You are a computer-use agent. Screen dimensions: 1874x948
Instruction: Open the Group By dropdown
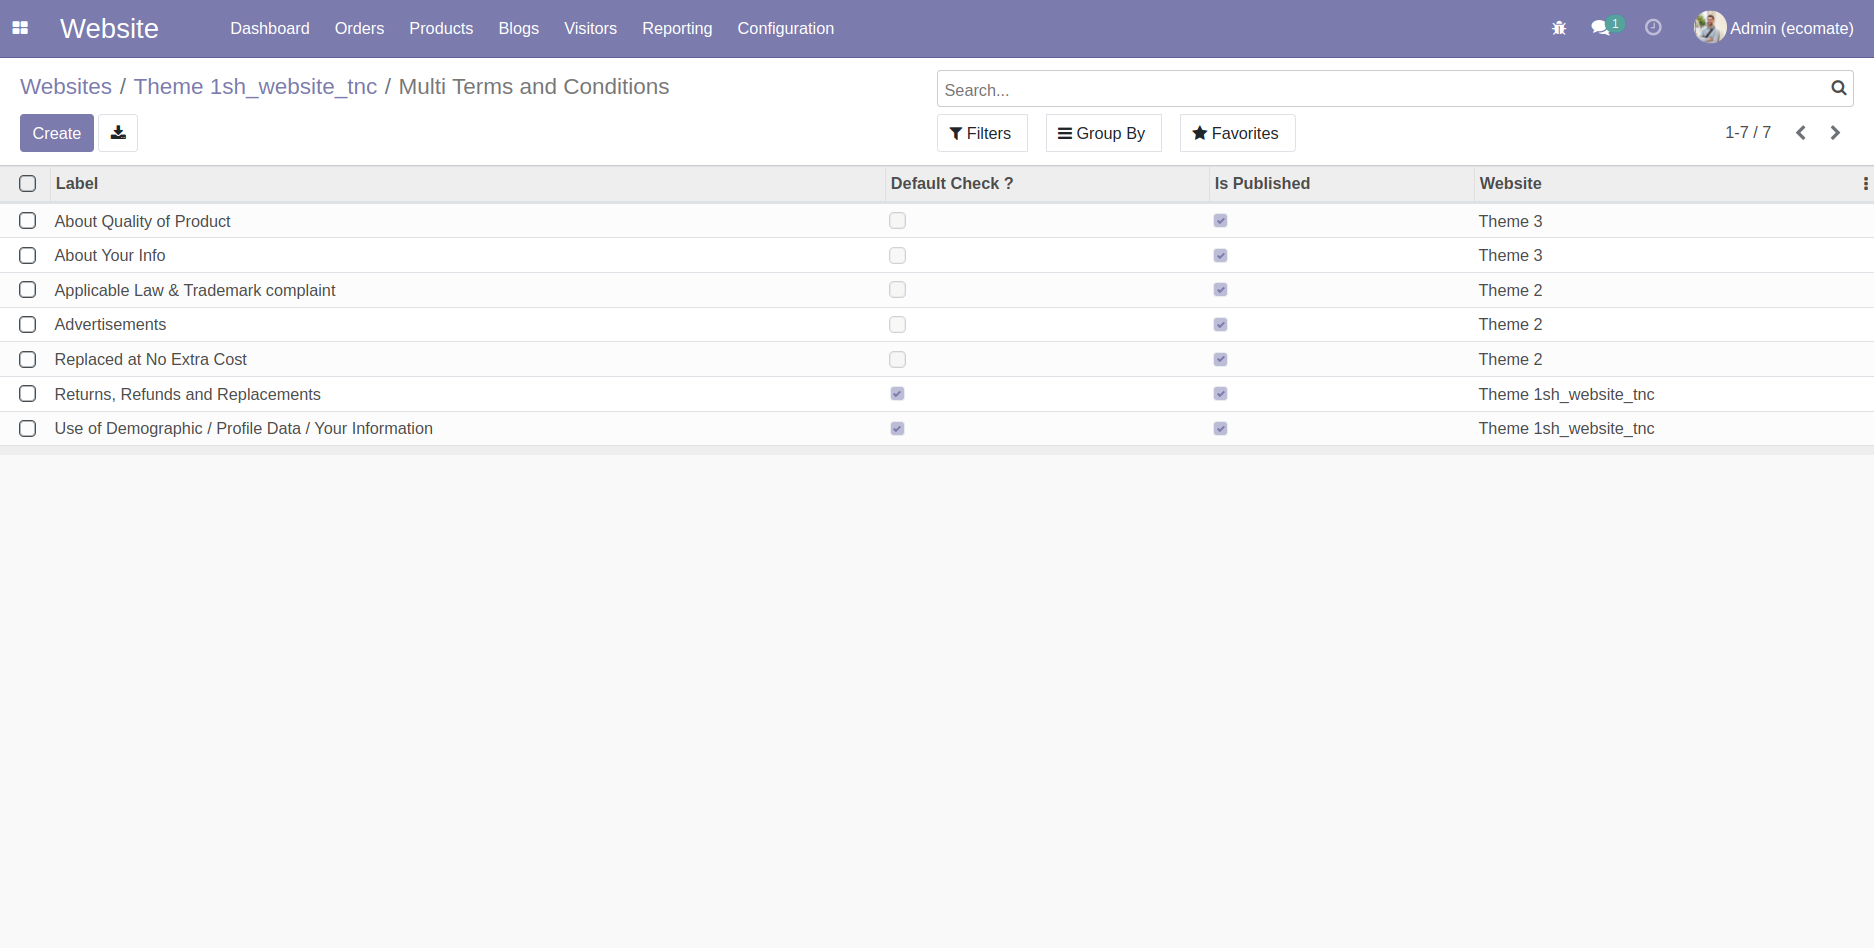[1103, 133]
